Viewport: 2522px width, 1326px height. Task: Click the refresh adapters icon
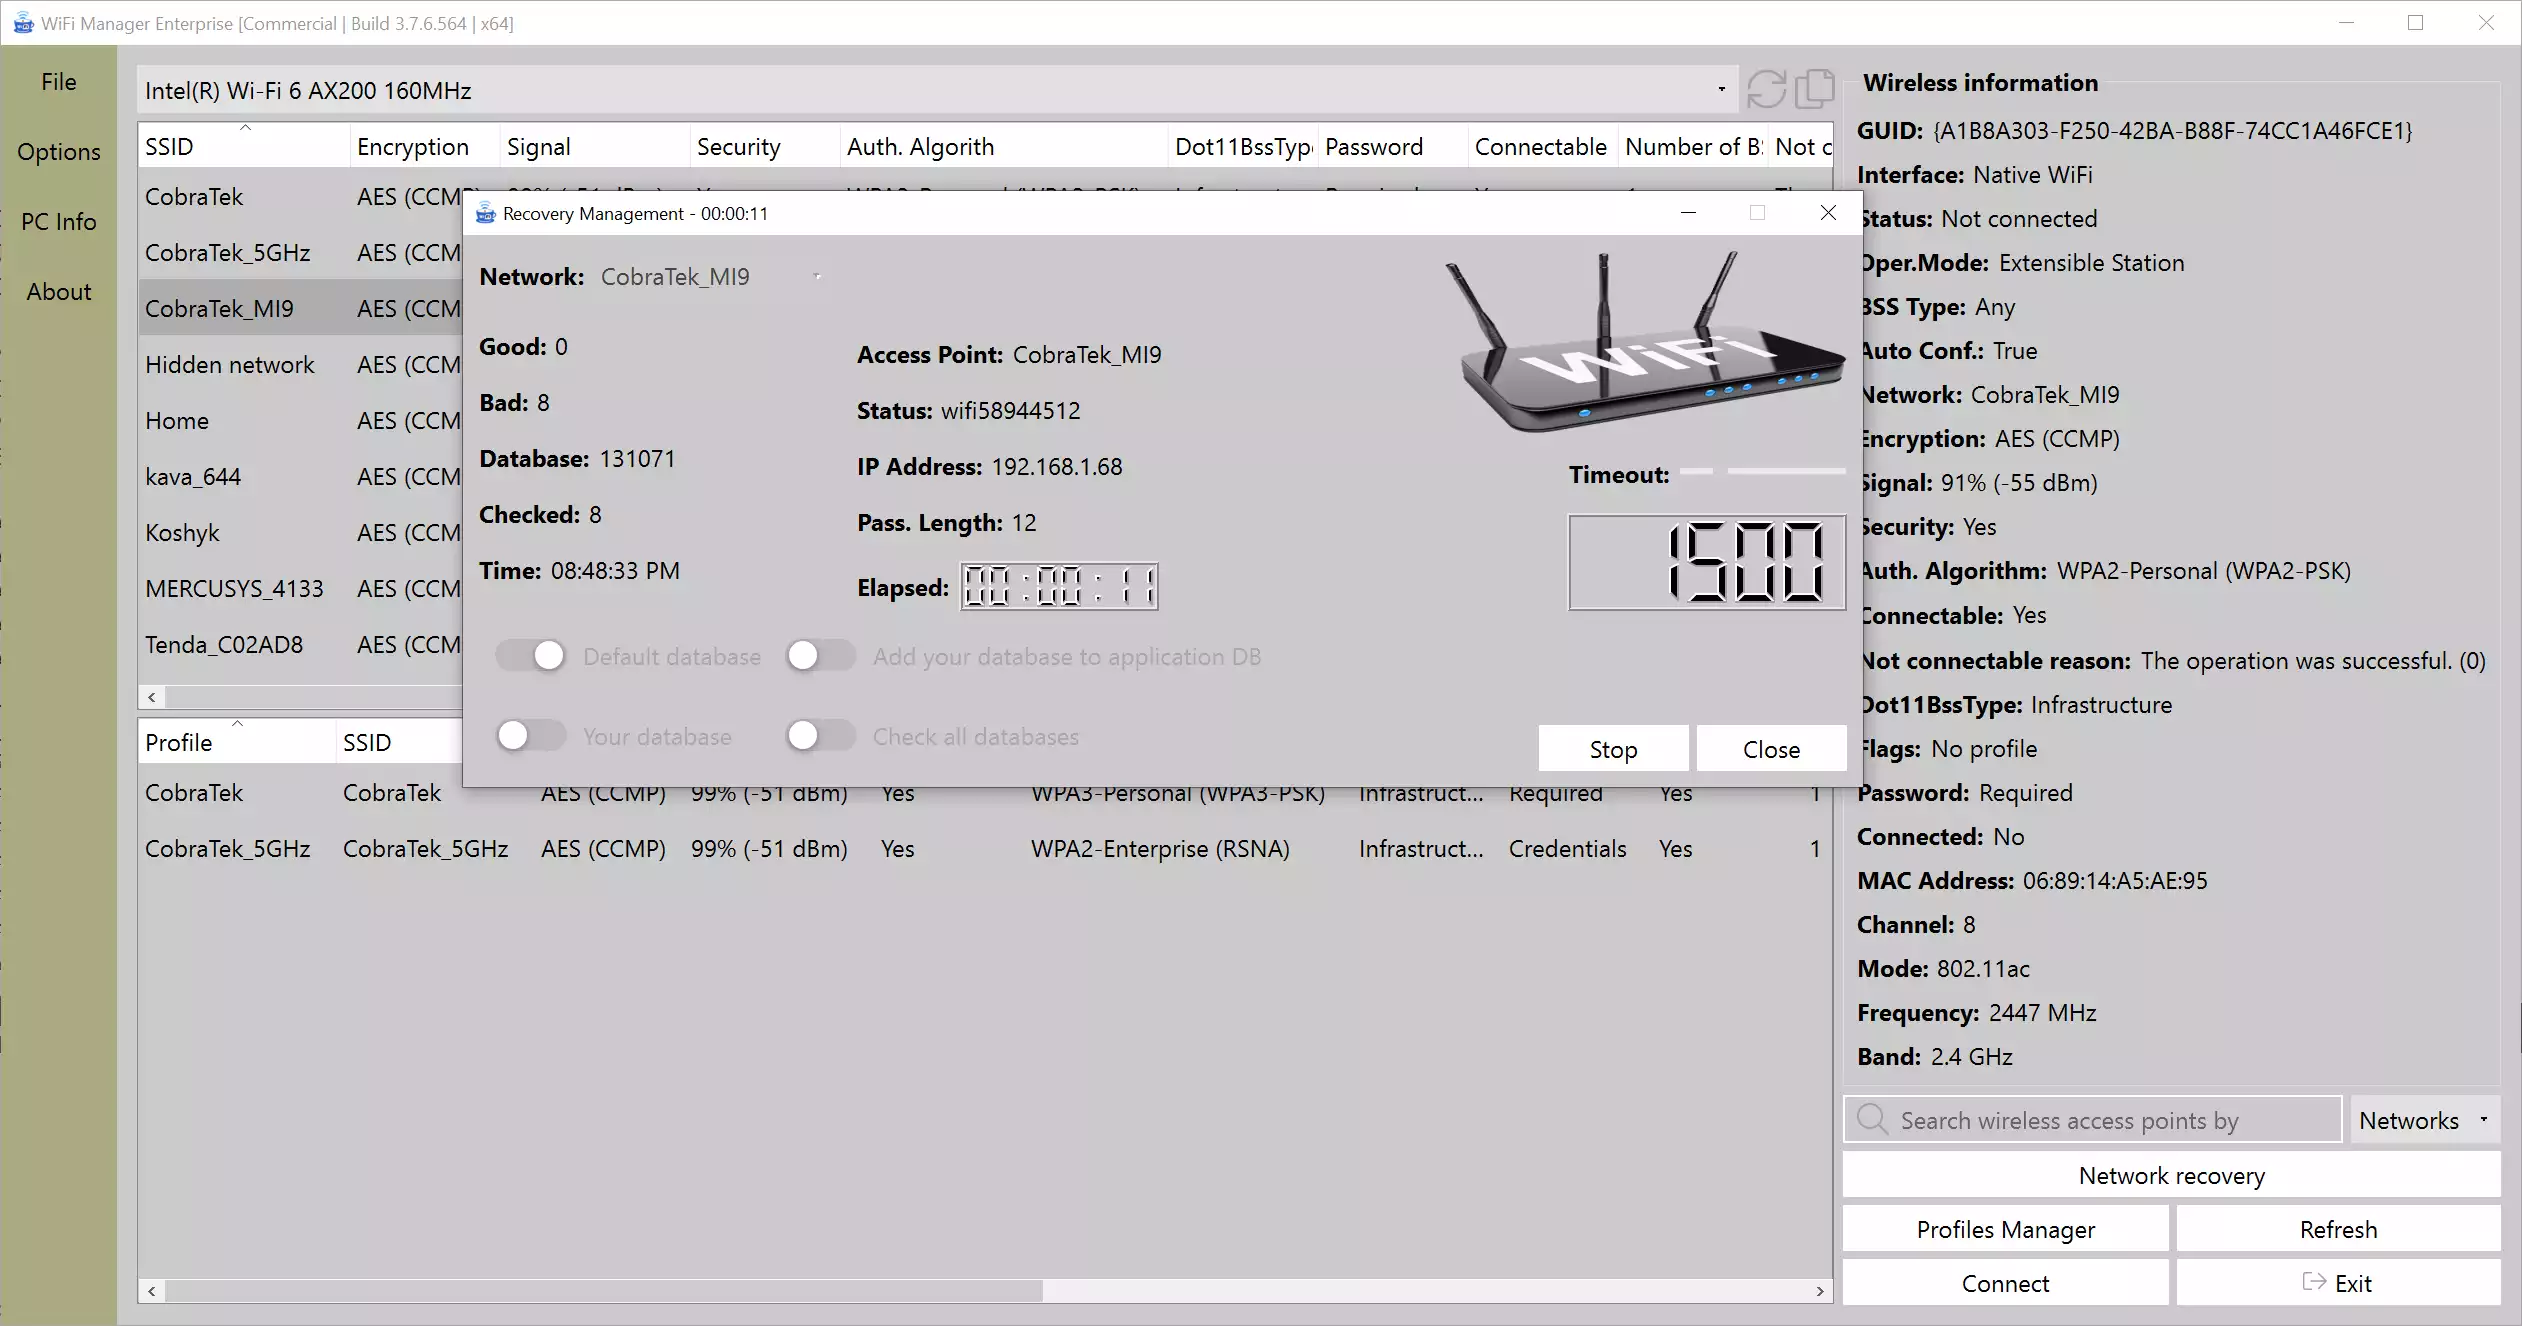(x=1766, y=89)
